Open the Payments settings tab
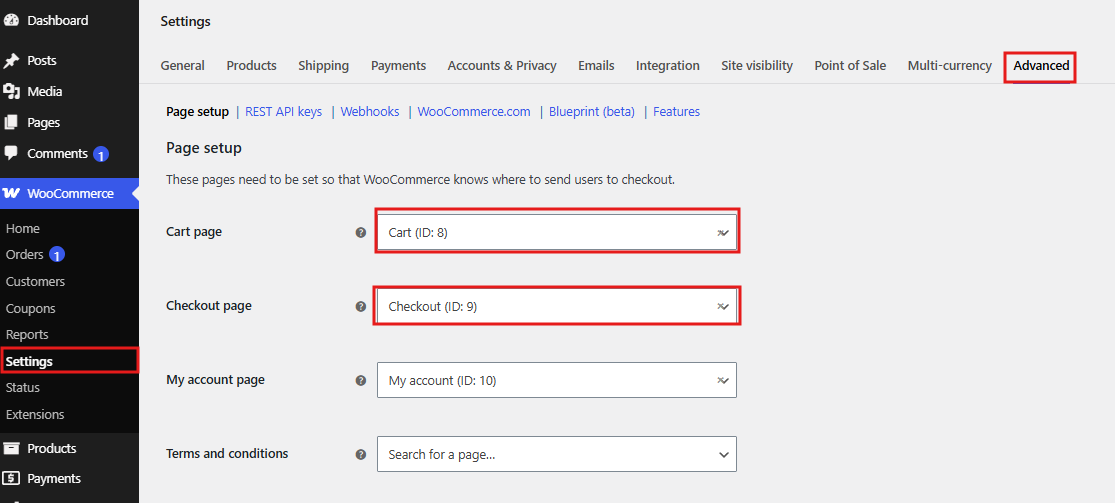Screen dimensions: 1115x503 coord(398,65)
